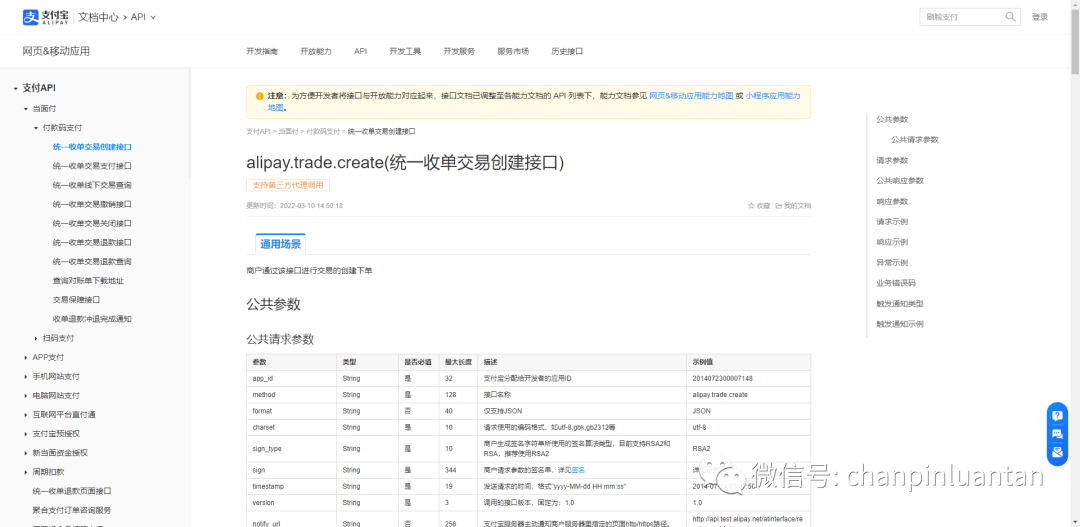Click the 支持第三方代理调用 tag

[288, 185]
